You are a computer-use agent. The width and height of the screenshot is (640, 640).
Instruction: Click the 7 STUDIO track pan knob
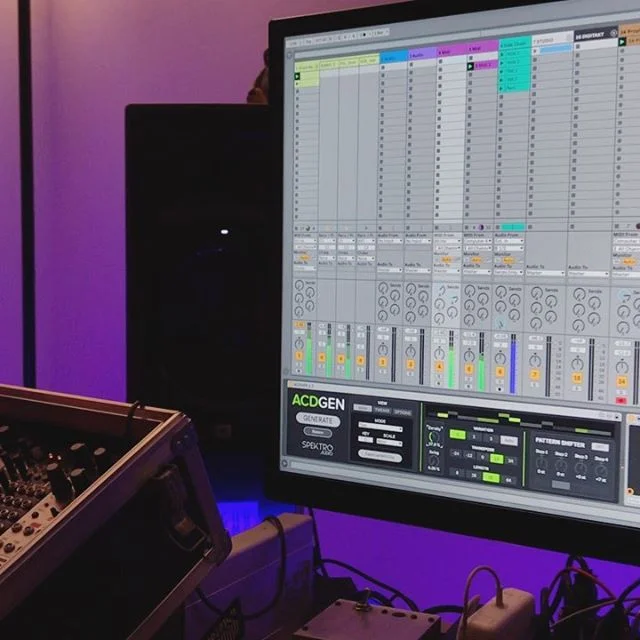click(535, 361)
